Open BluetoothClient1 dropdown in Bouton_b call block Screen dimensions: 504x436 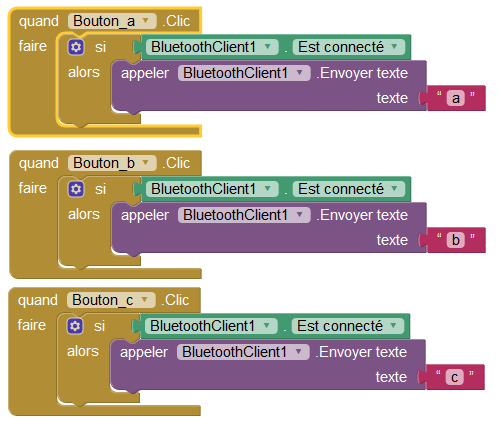[244, 215]
